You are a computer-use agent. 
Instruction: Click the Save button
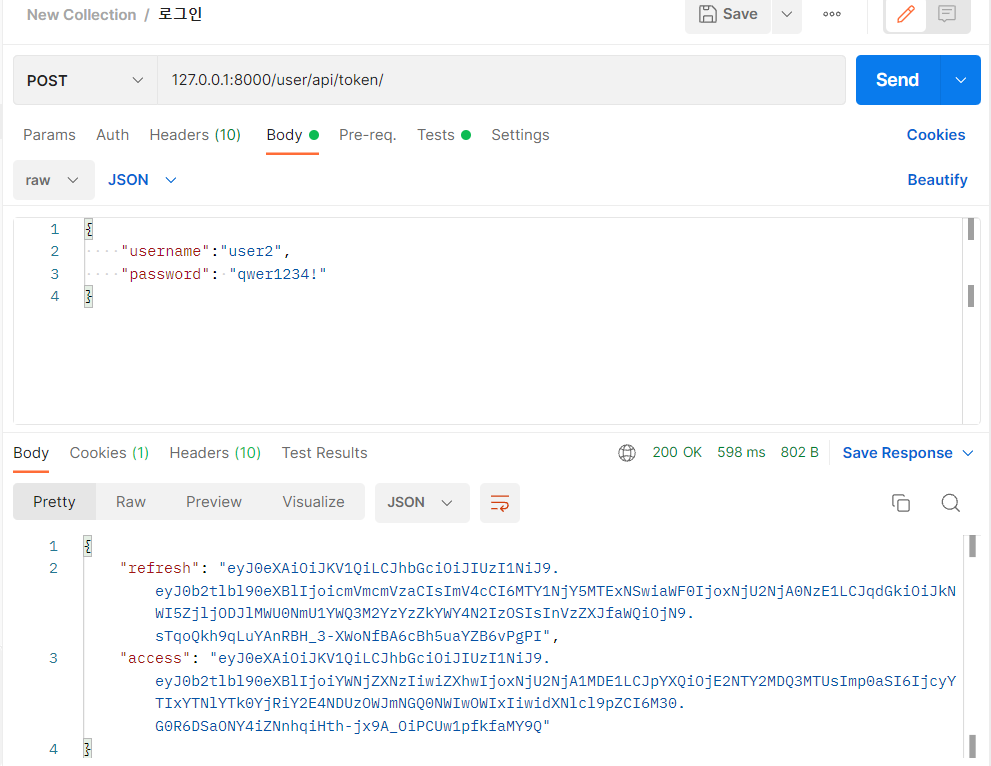click(x=728, y=15)
